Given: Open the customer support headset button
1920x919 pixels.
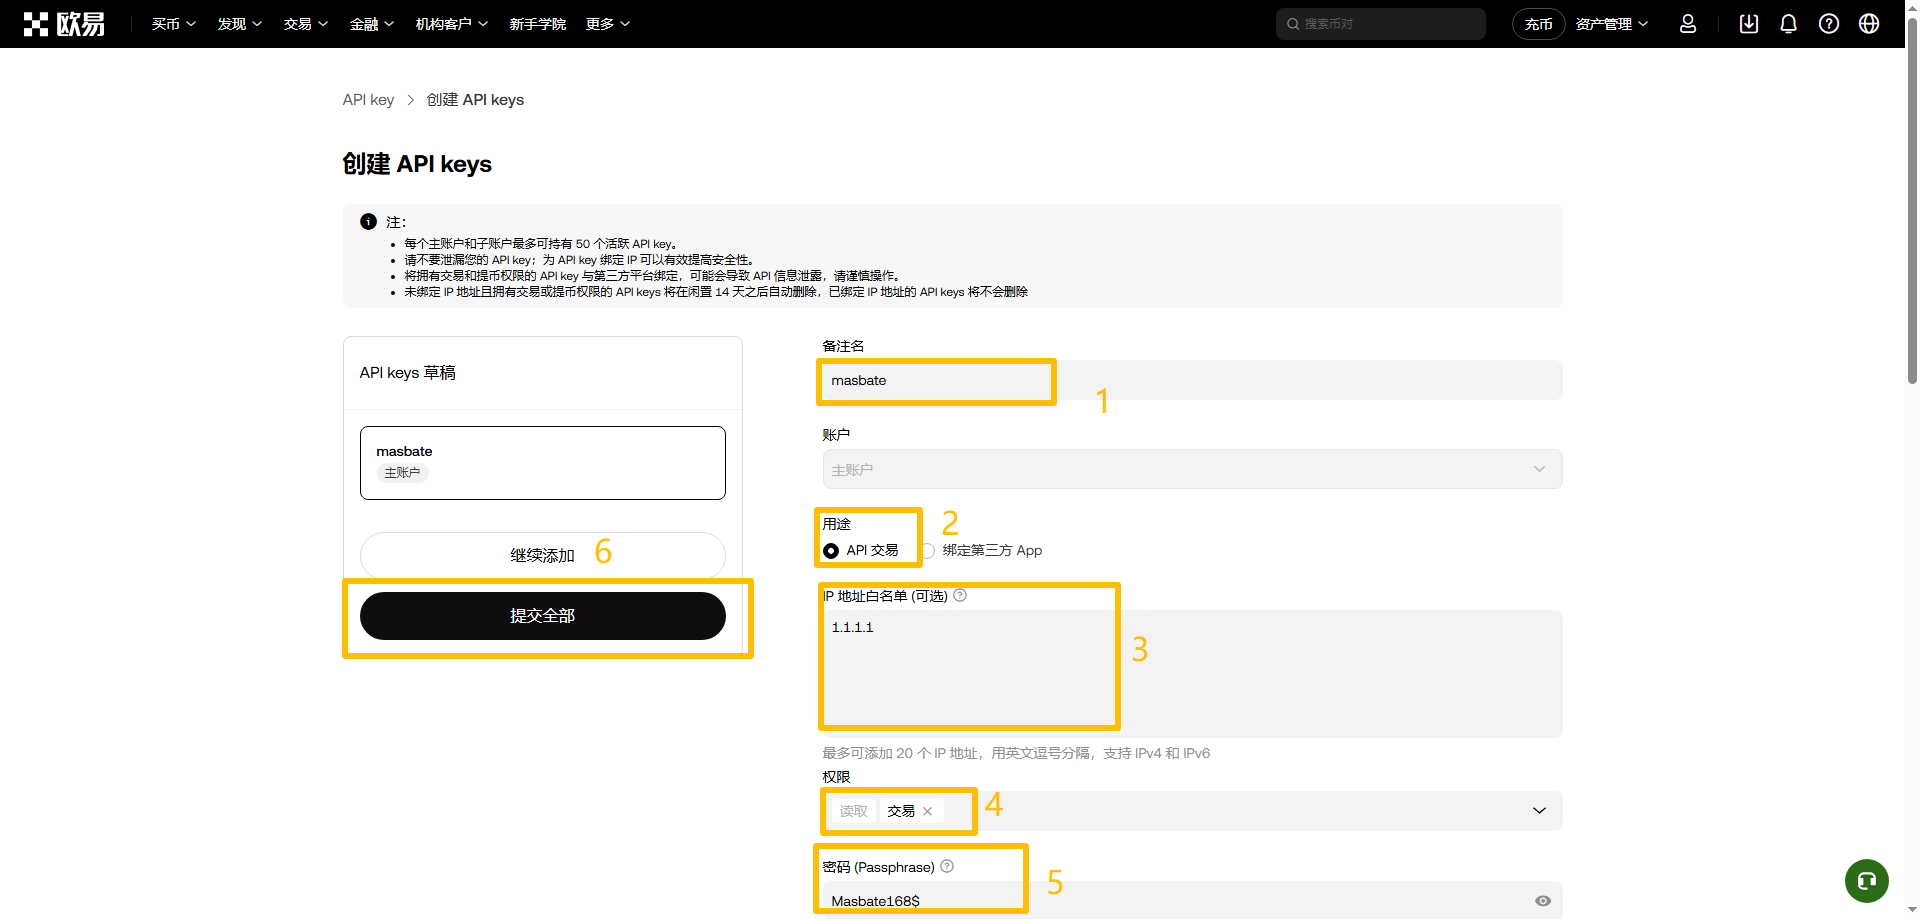Looking at the screenshot, I should (x=1867, y=881).
